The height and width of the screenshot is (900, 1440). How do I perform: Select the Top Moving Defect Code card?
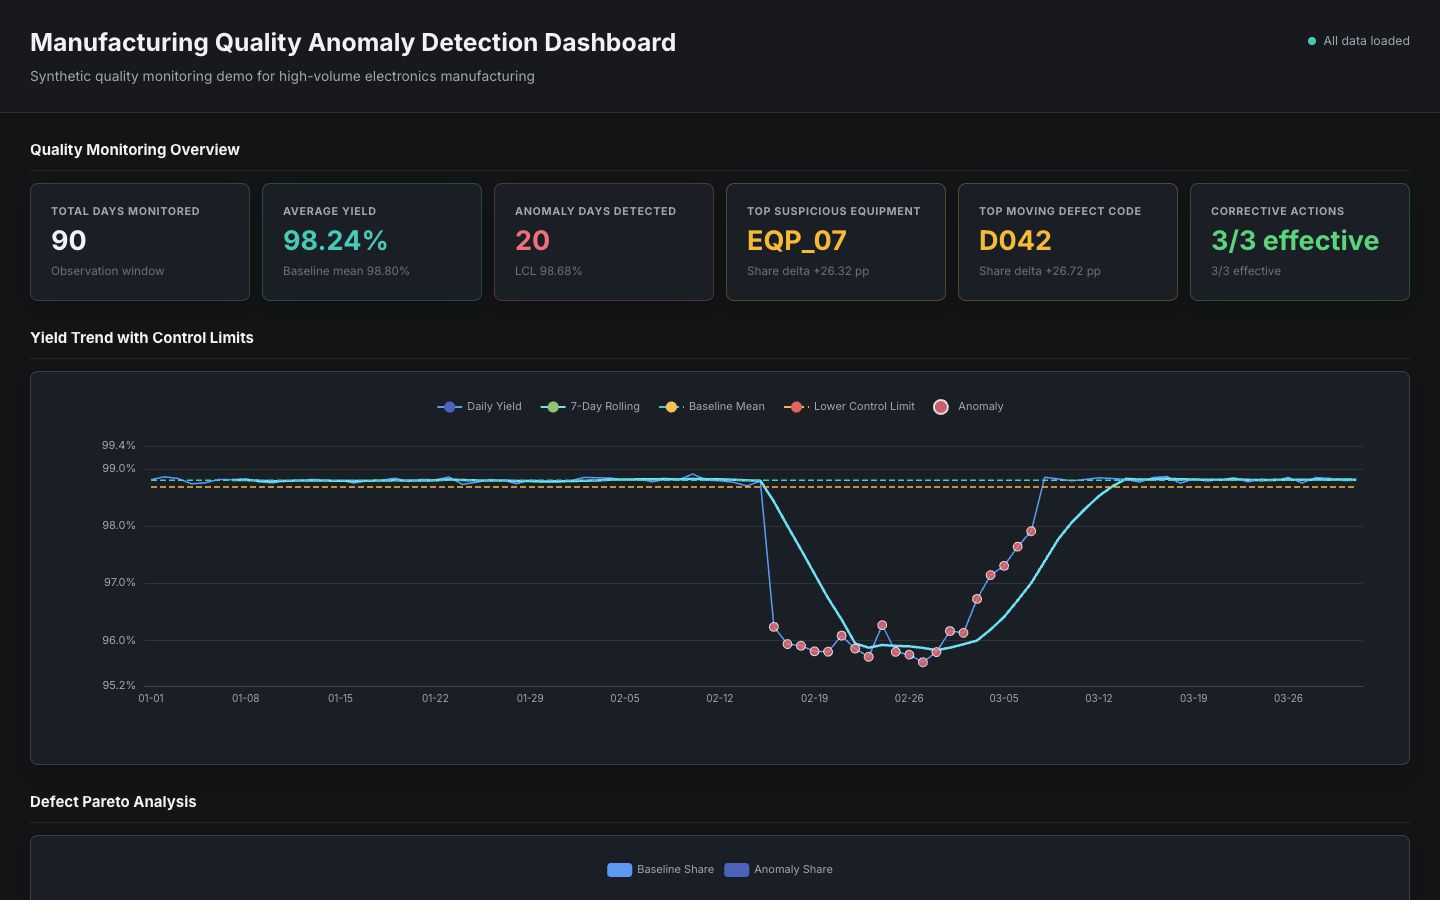click(1068, 242)
